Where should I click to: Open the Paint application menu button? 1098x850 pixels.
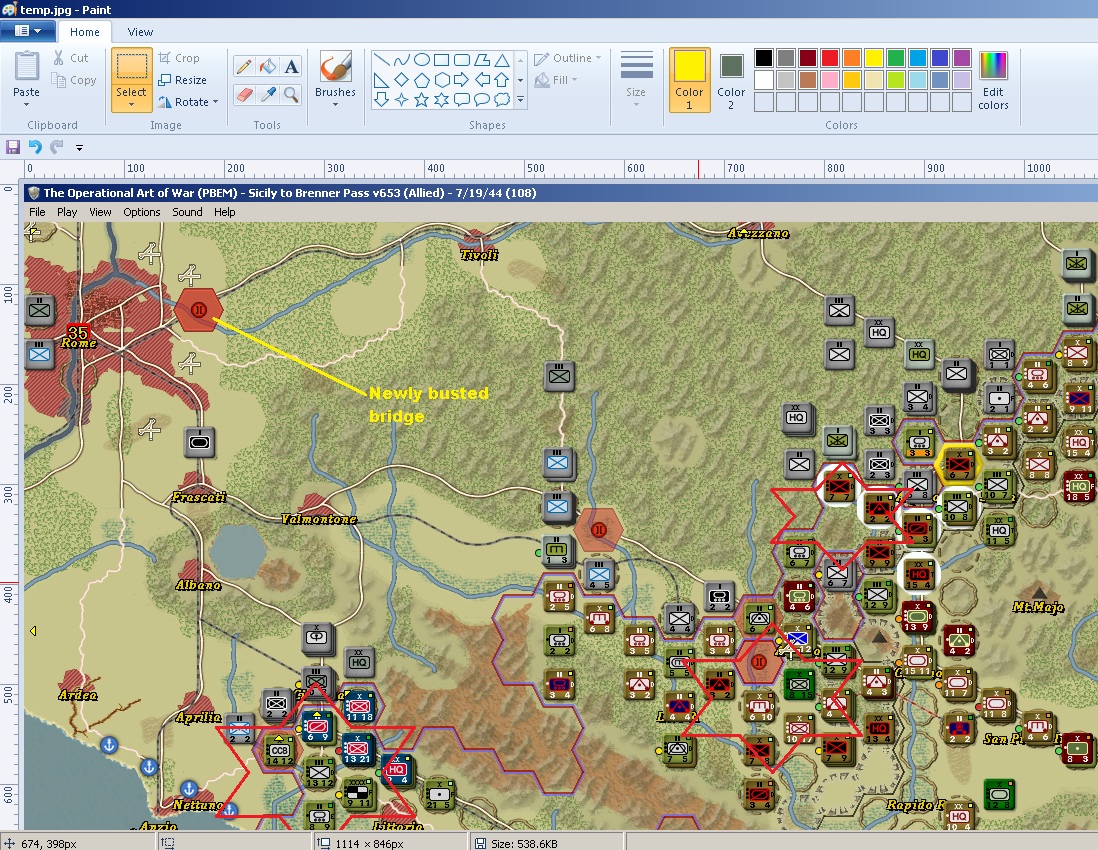[x=28, y=31]
